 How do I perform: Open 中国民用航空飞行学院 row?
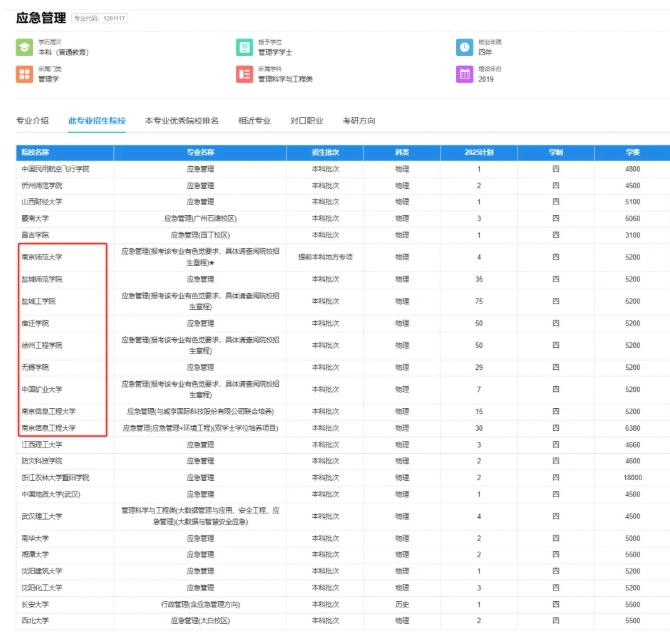(56, 169)
